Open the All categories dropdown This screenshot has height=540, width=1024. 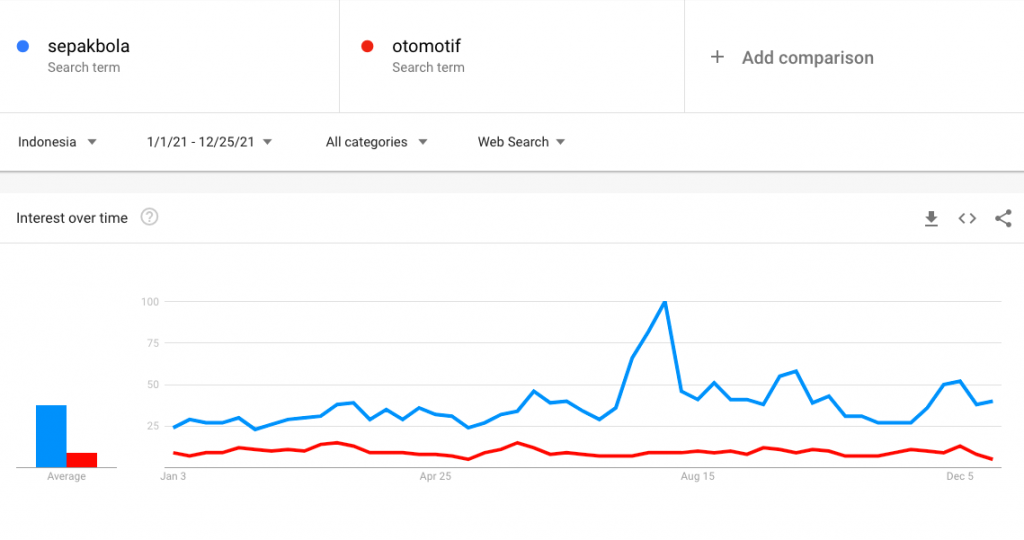point(376,142)
